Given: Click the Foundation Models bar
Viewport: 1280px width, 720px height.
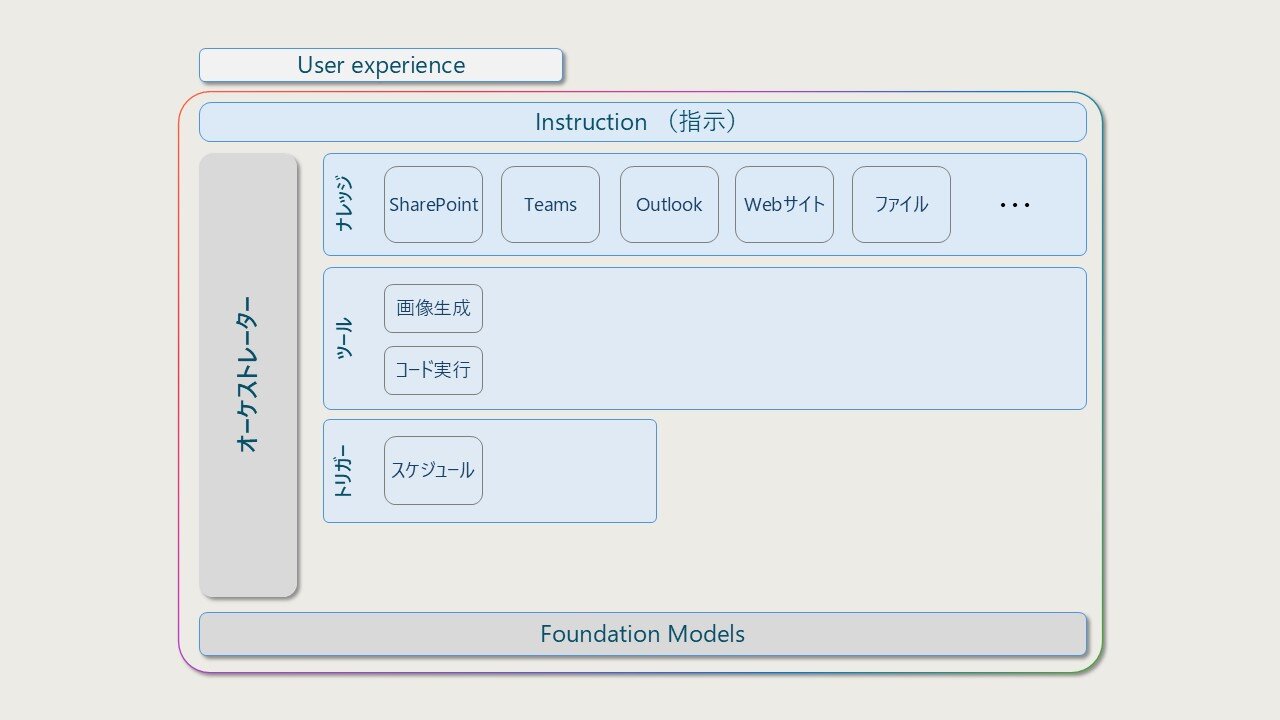Looking at the screenshot, I should point(642,634).
